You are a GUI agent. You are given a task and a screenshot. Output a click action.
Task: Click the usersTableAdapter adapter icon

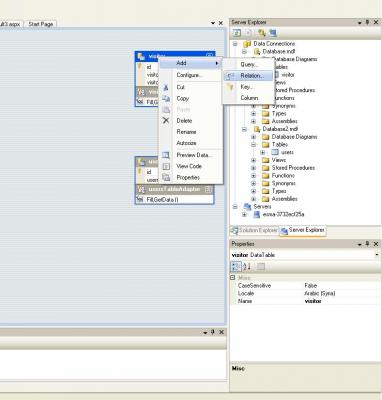[141, 189]
